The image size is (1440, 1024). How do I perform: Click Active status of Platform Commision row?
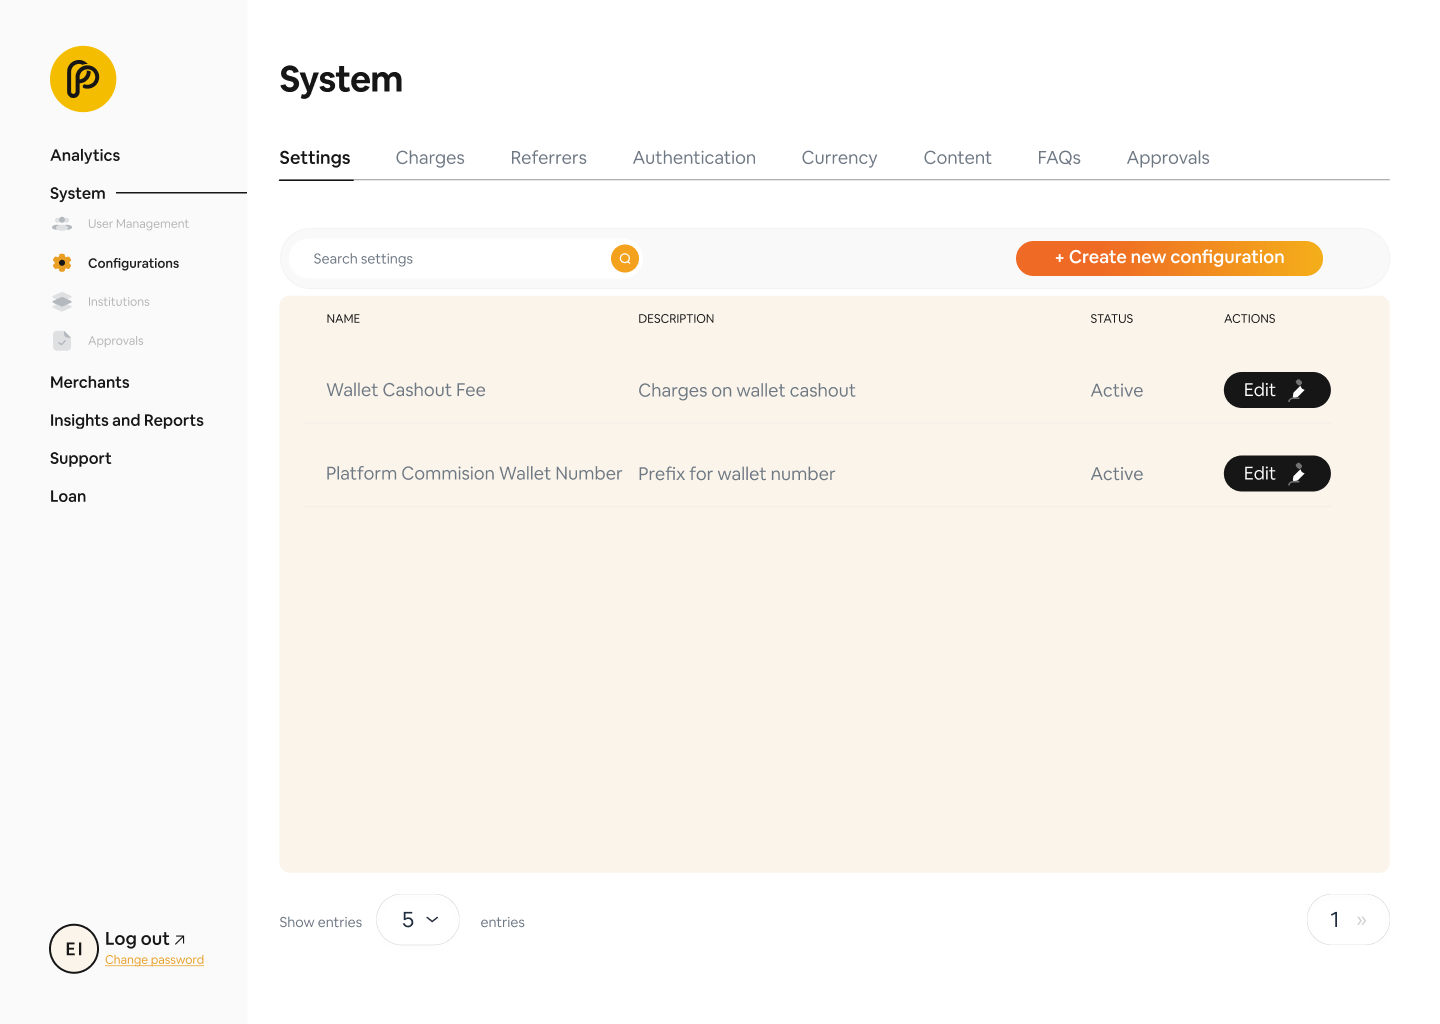(1116, 474)
